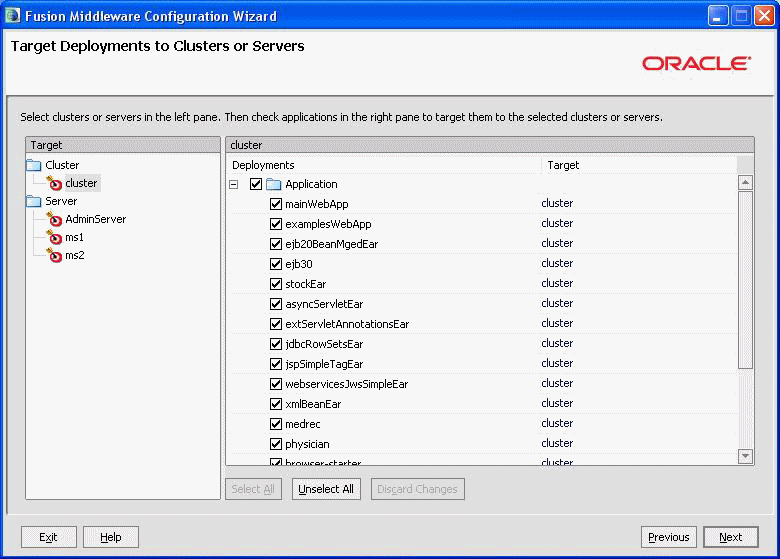Click the Discard Changes button
780x559 pixels.
click(x=417, y=489)
